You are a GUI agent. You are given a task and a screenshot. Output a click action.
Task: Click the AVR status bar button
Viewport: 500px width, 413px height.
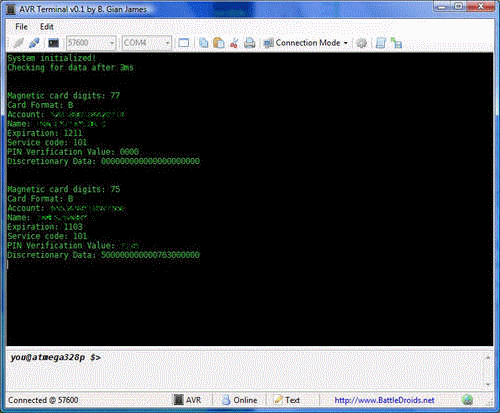pos(188,400)
